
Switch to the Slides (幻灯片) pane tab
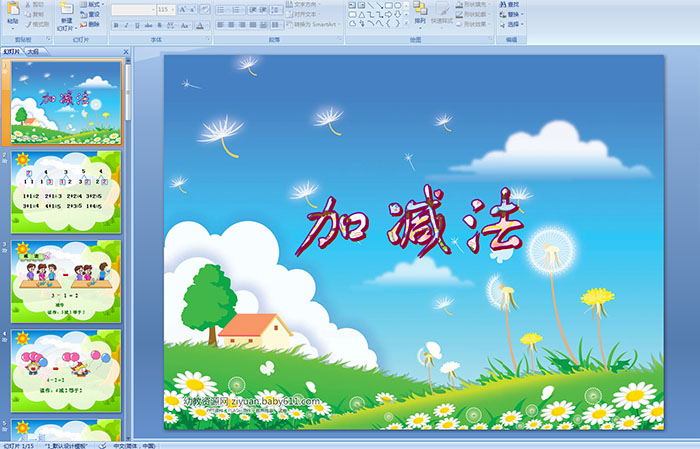click(x=12, y=49)
